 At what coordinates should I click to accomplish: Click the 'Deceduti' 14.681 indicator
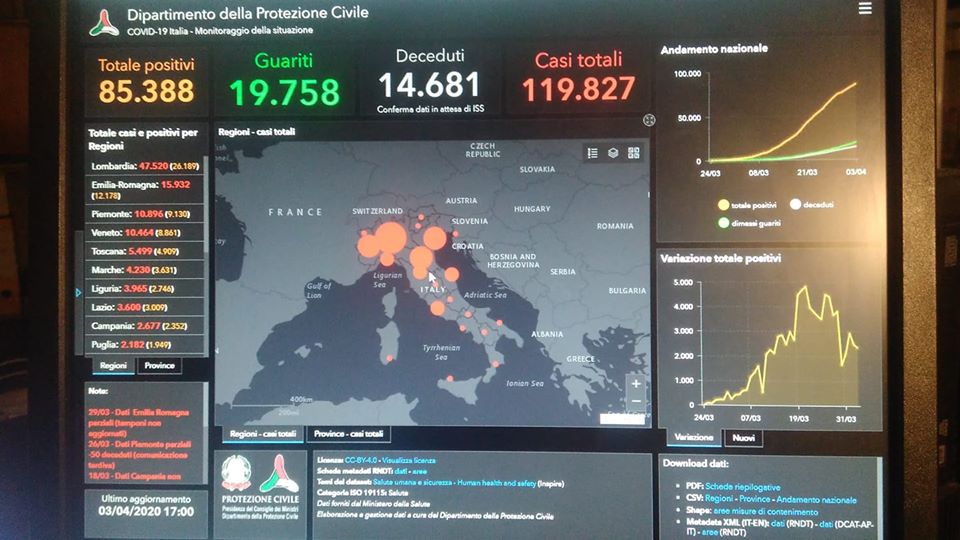pos(430,81)
